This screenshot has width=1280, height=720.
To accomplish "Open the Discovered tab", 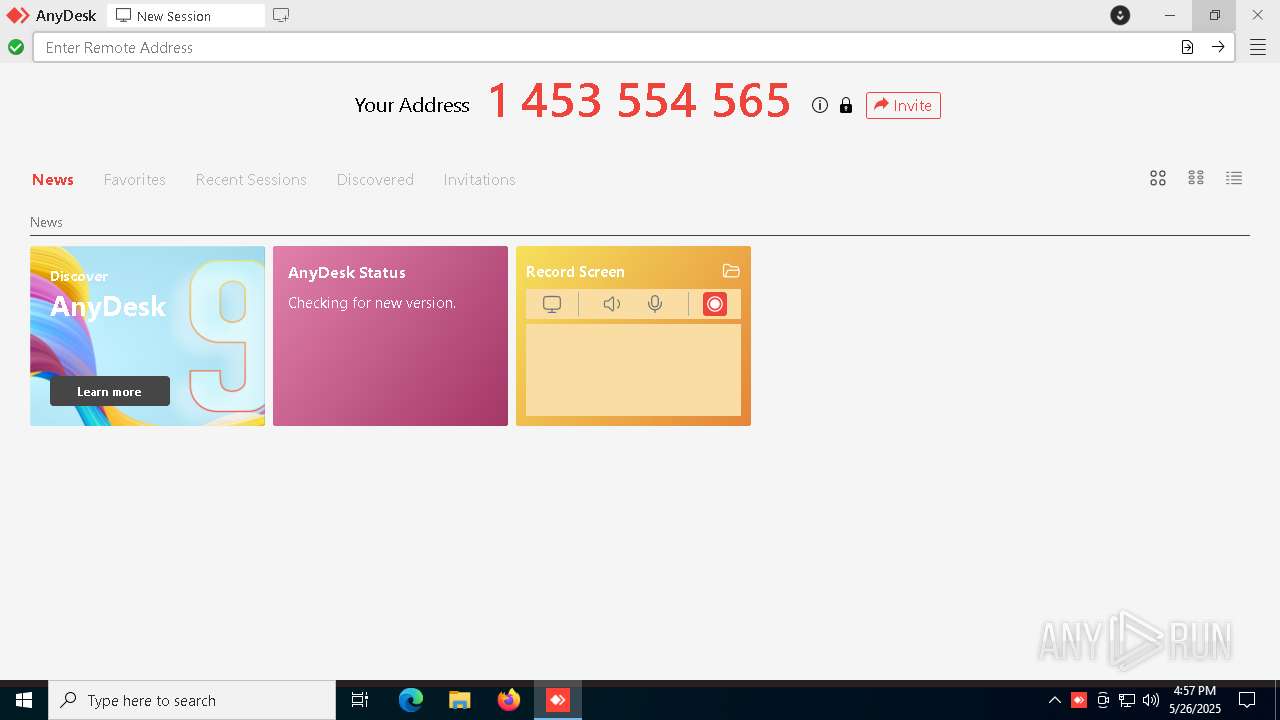I will point(375,180).
